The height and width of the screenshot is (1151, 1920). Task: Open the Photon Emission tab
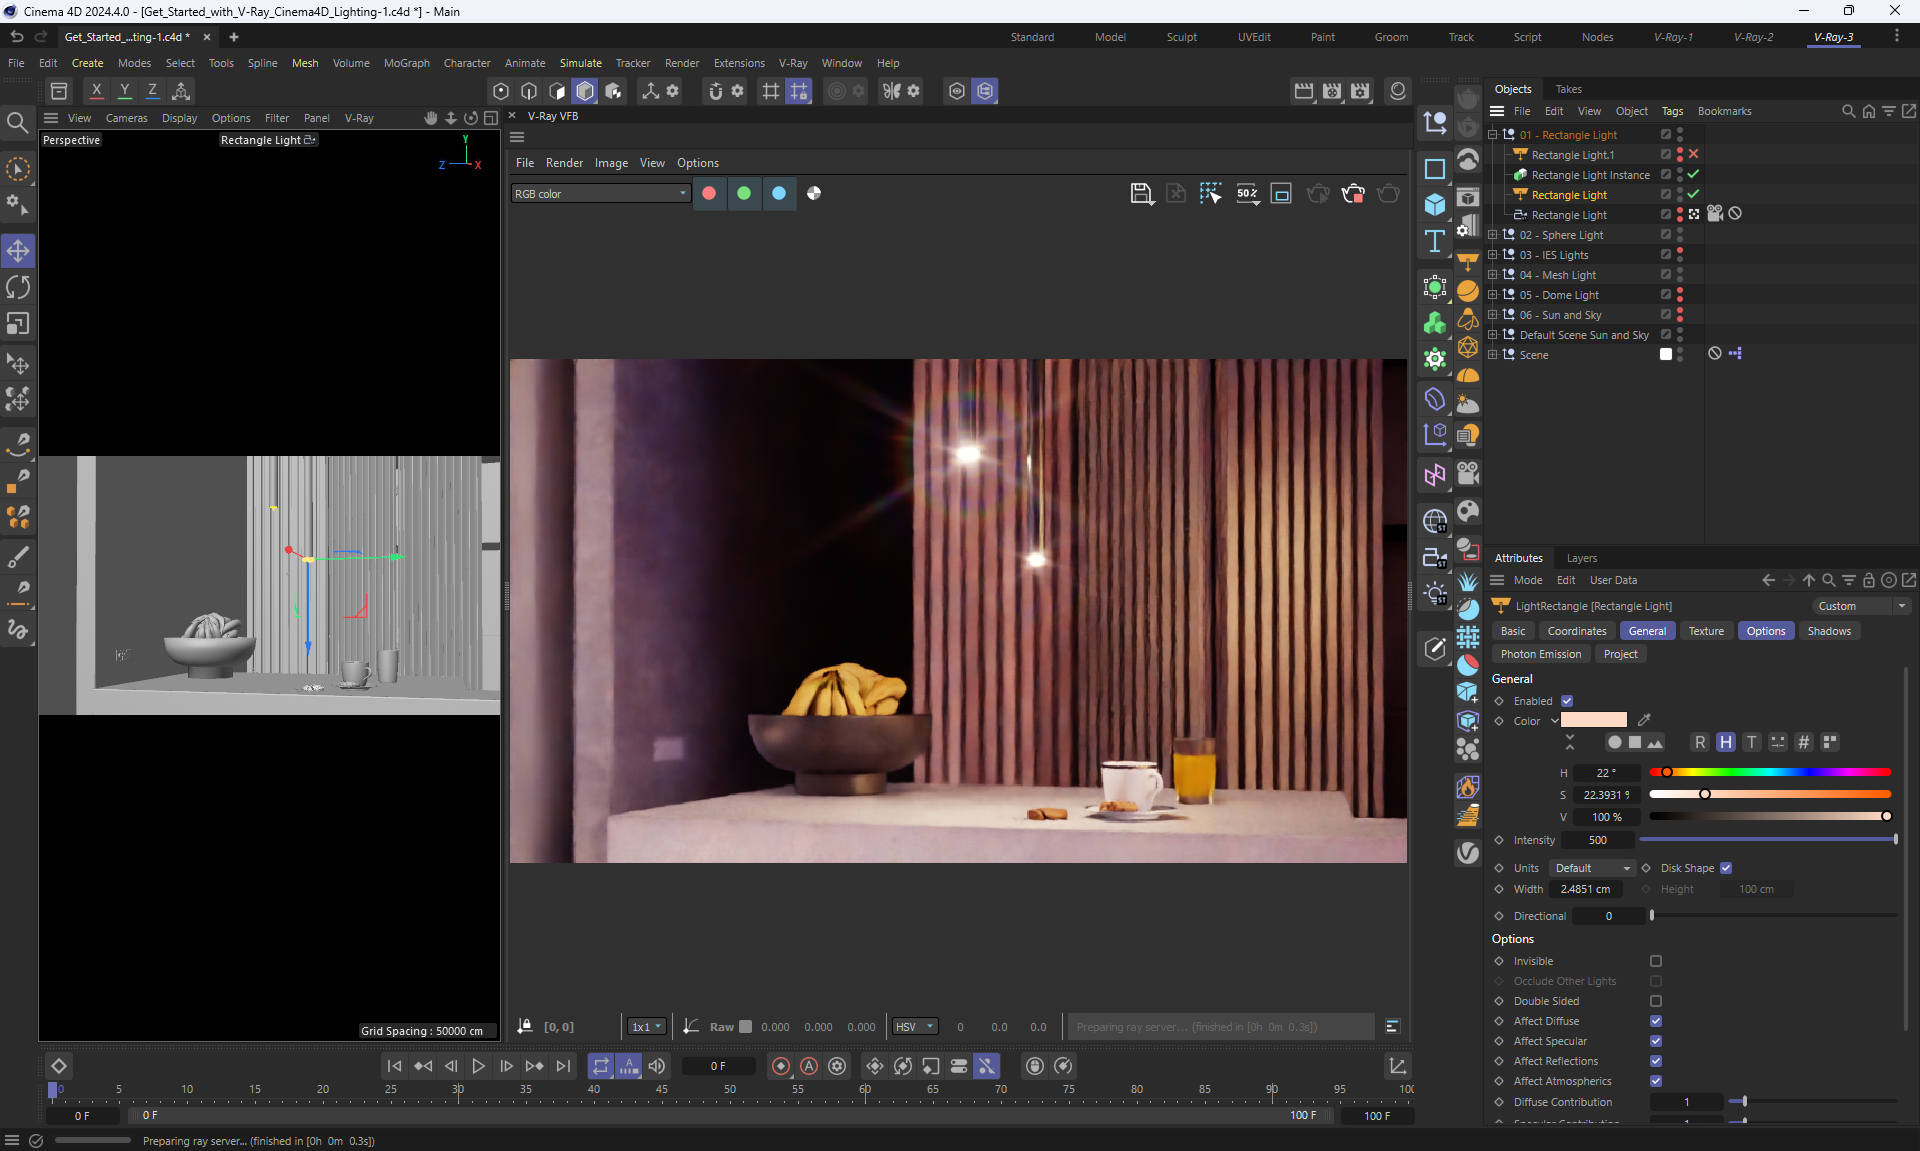[1540, 654]
